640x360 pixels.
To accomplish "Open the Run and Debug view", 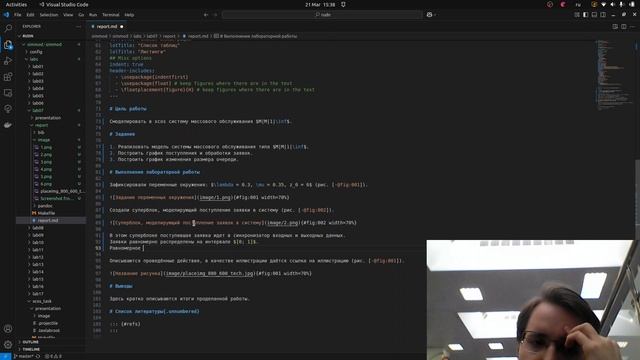I will click(8, 61).
